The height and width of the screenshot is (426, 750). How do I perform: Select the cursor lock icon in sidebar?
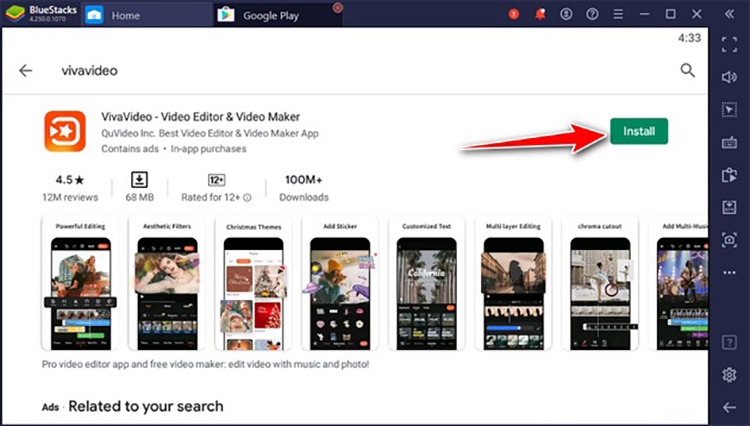[x=729, y=109]
